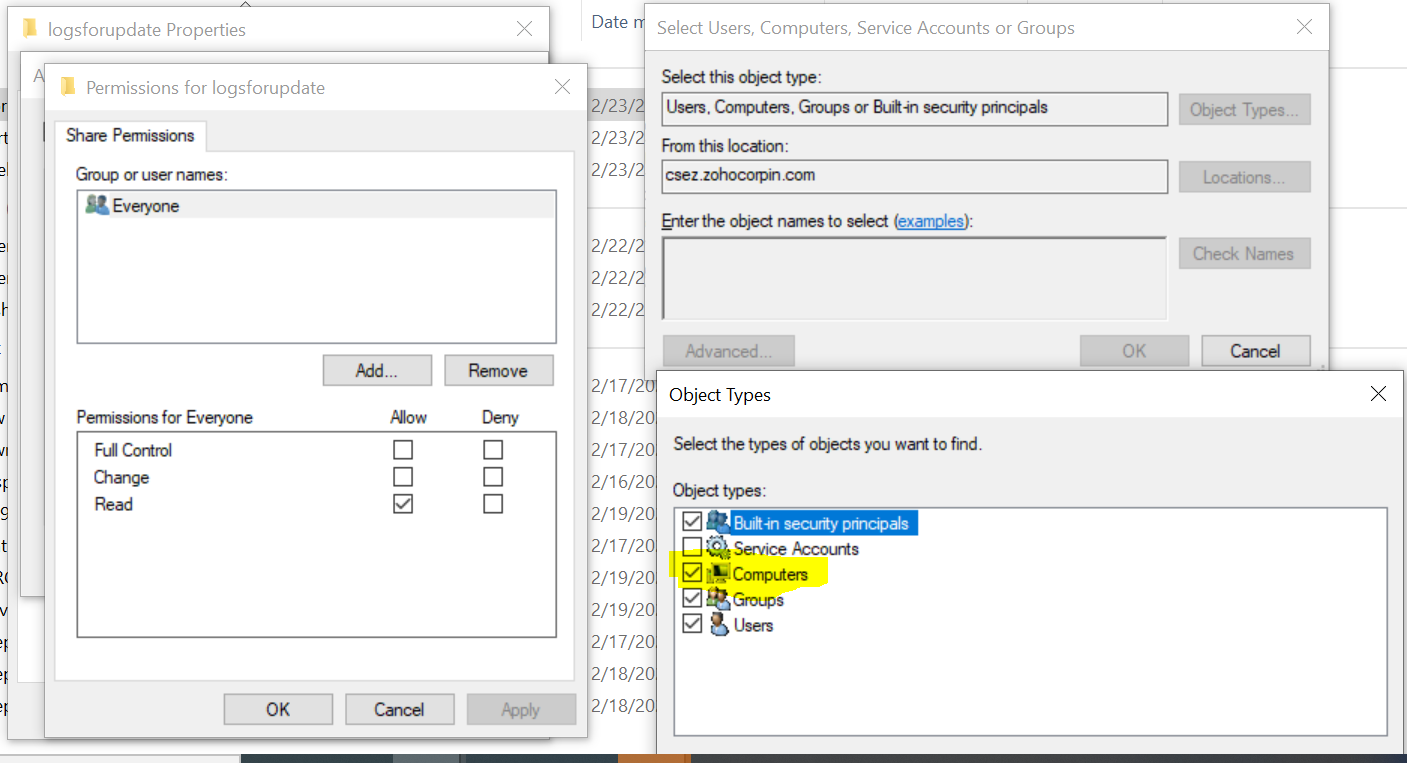
Task: Toggle the Computers object type checkbox
Action: tap(692, 574)
